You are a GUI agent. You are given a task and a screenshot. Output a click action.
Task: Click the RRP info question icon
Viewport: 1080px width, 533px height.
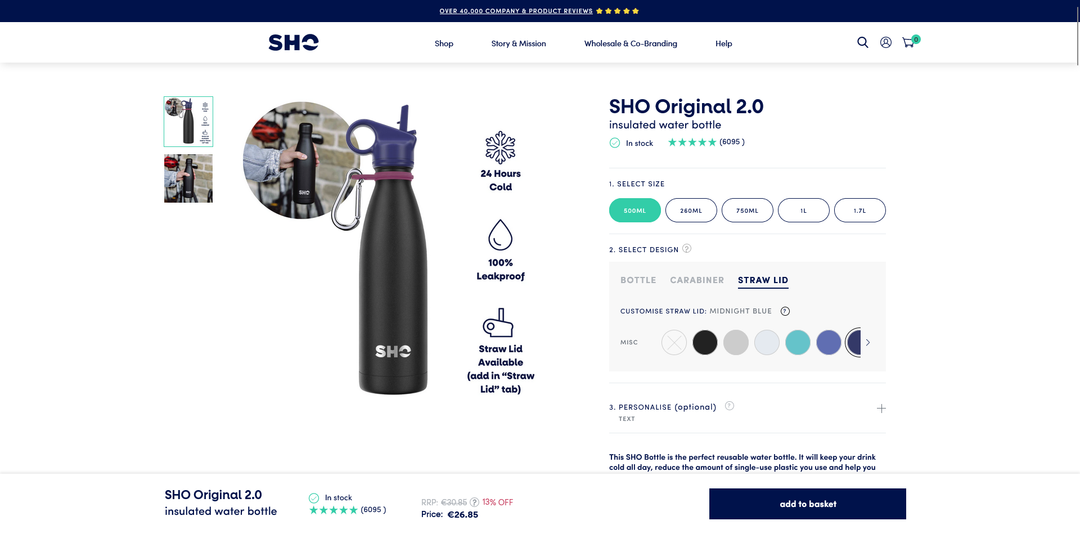[474, 502]
